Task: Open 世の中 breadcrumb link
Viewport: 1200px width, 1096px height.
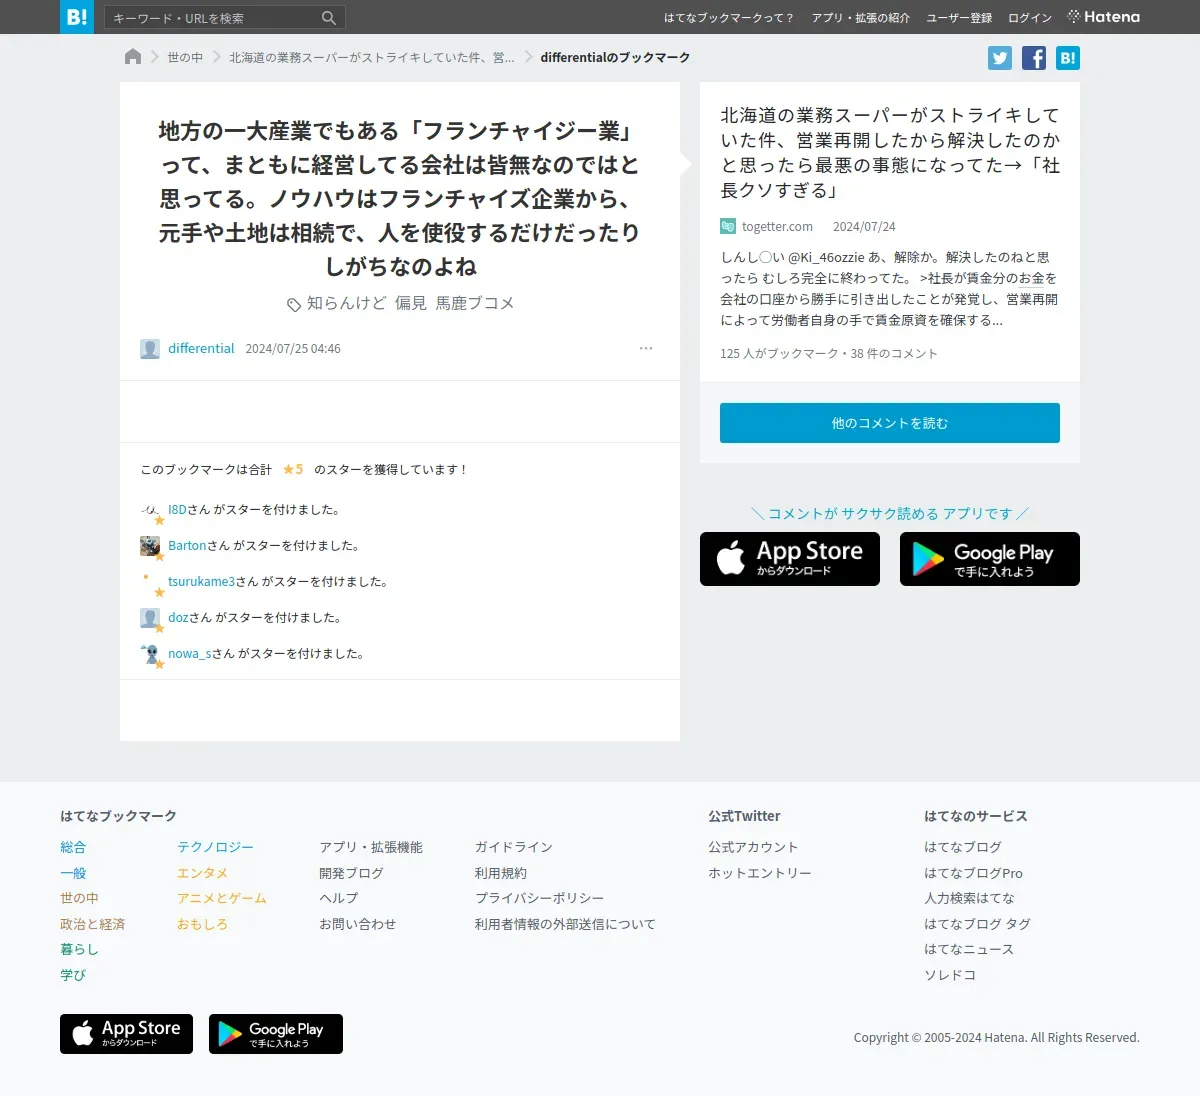Action: point(185,58)
